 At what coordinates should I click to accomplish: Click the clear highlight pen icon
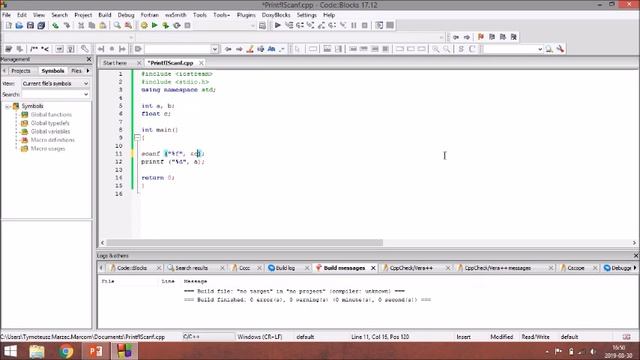click(250, 49)
